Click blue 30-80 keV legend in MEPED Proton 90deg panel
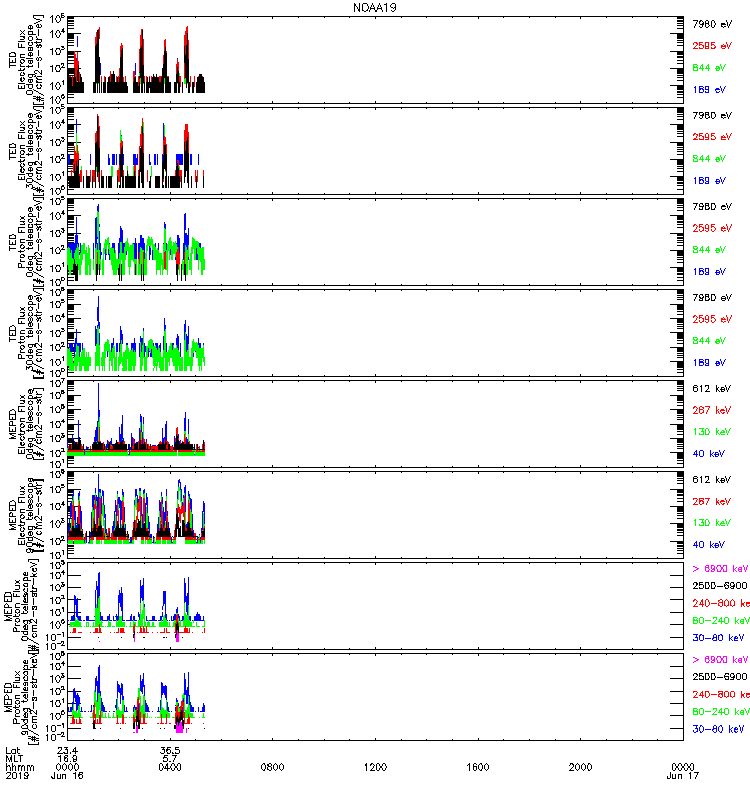 click(718, 729)
